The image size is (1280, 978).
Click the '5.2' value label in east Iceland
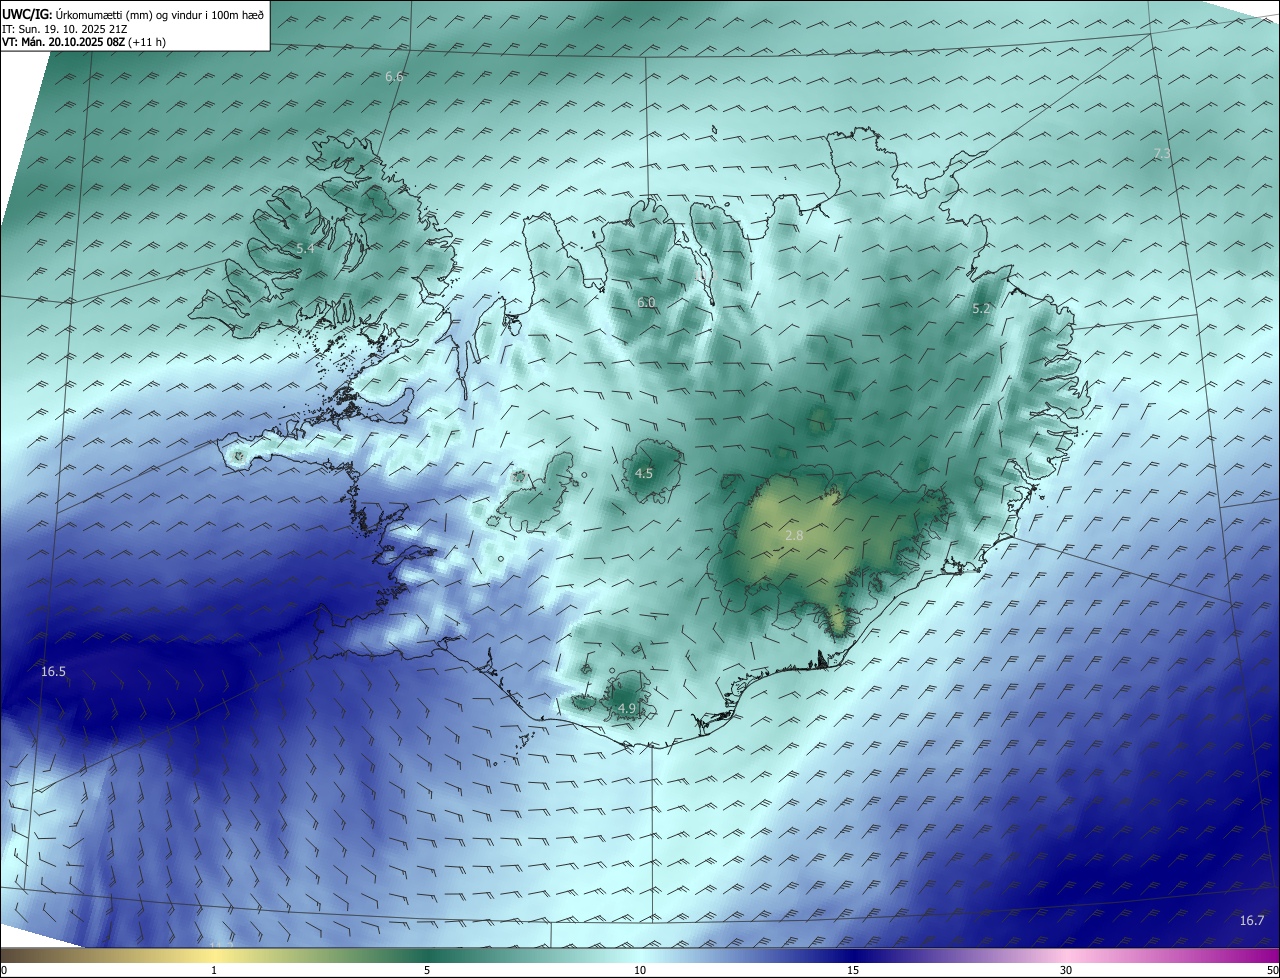(x=981, y=309)
